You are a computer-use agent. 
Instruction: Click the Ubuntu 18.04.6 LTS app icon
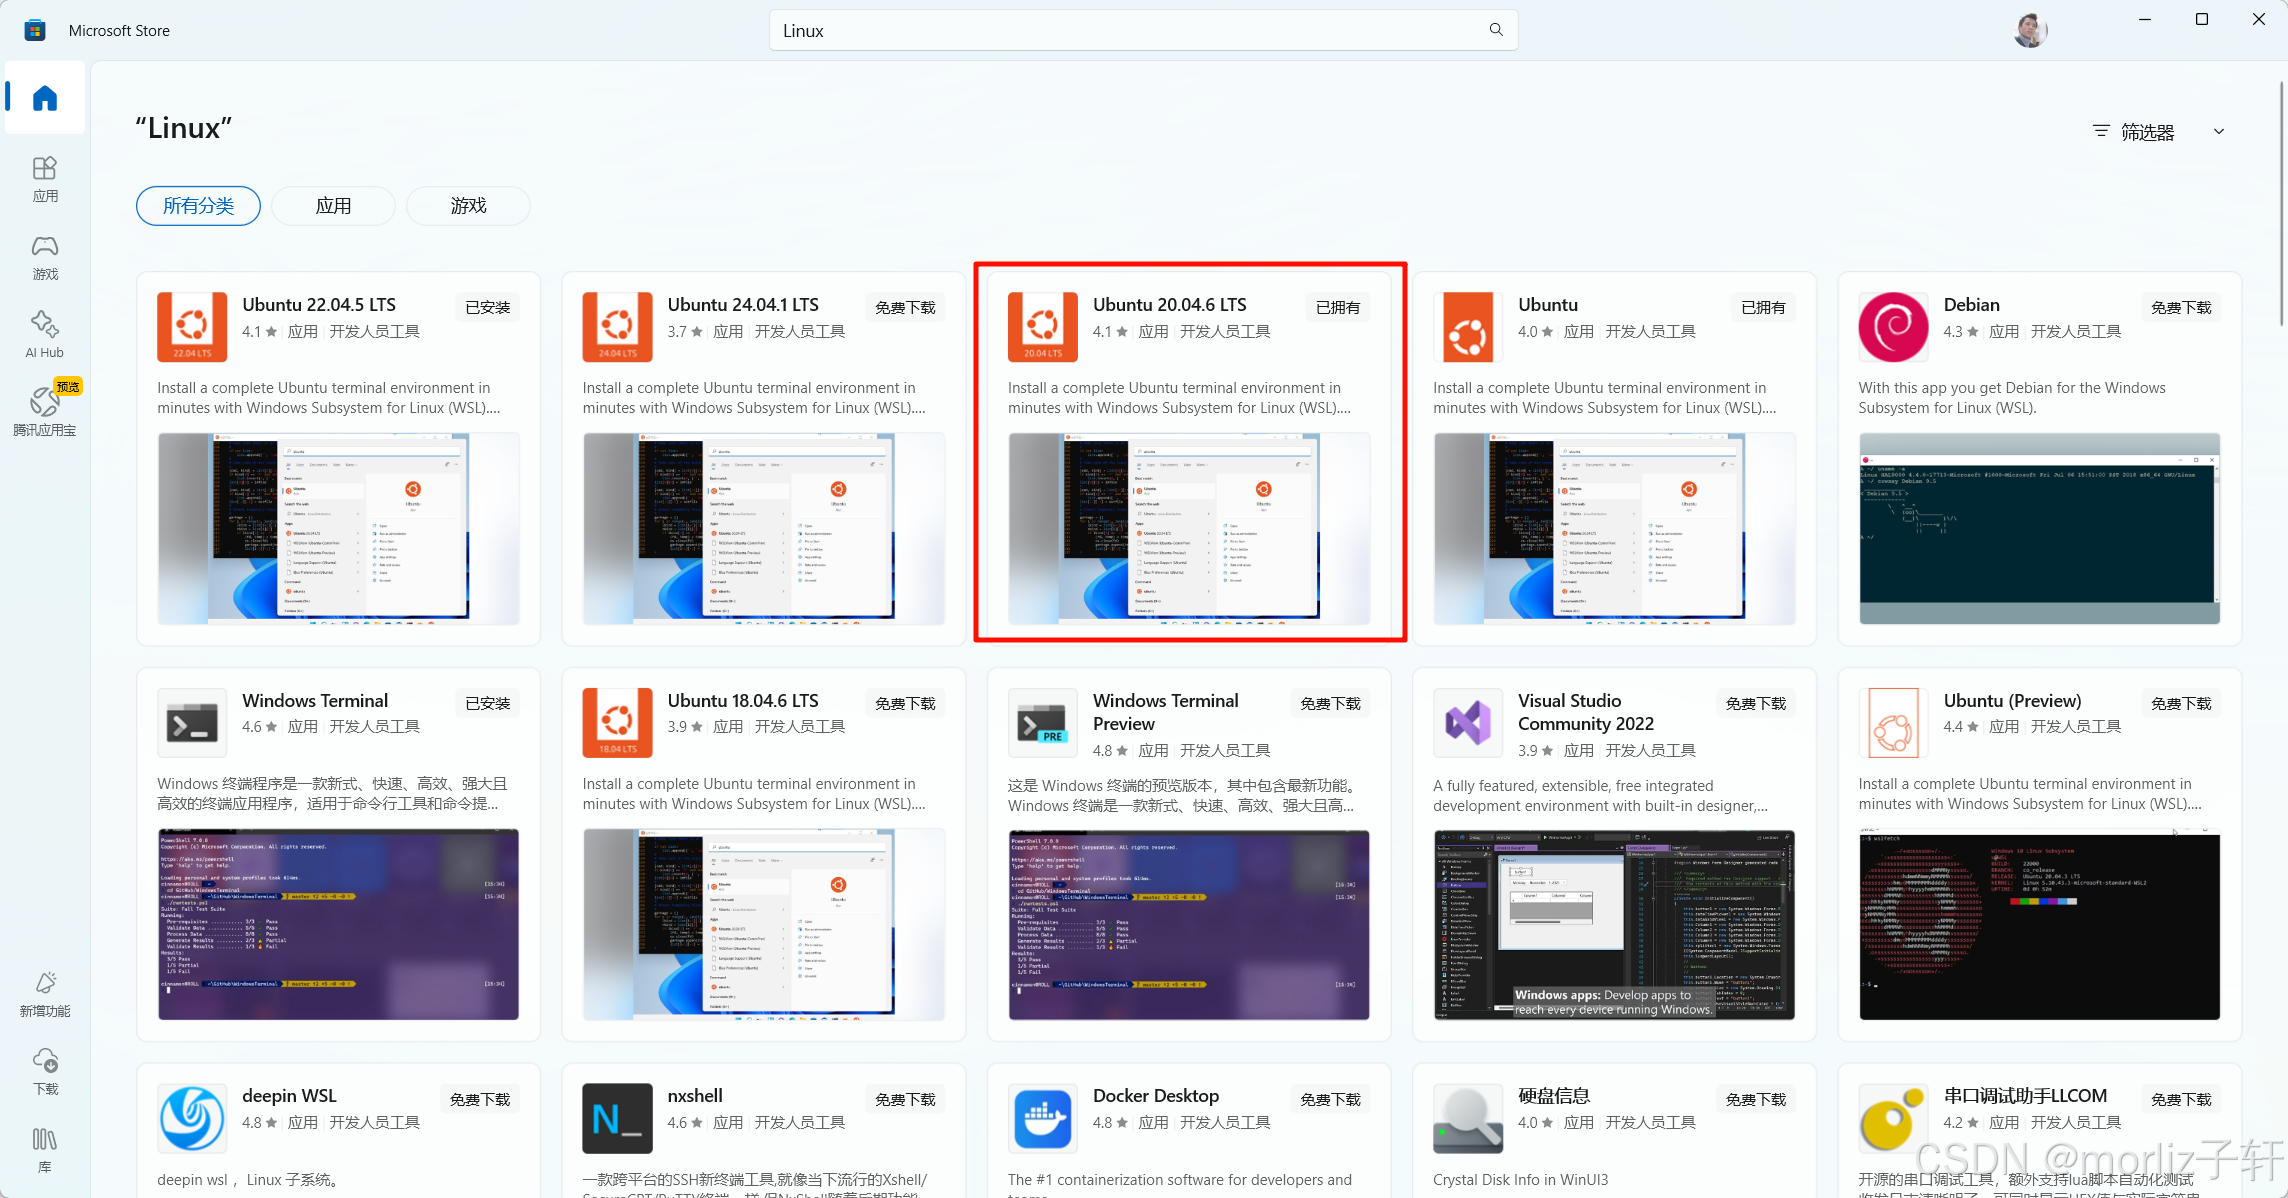click(617, 722)
